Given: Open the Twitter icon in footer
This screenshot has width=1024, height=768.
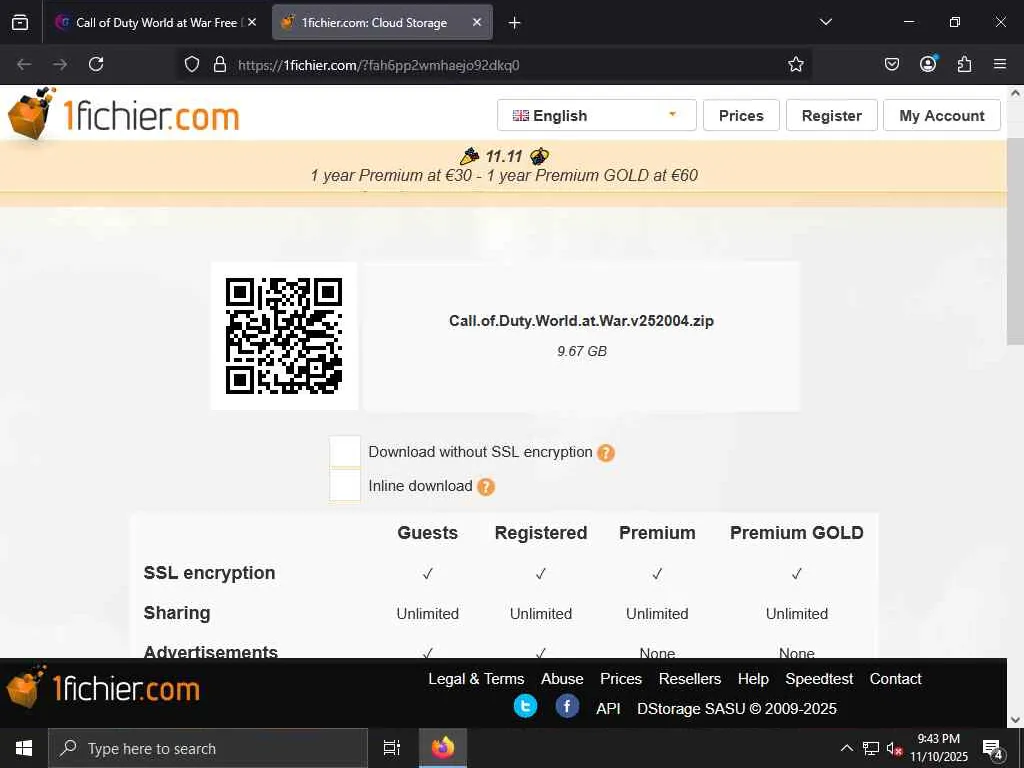Looking at the screenshot, I should point(525,707).
